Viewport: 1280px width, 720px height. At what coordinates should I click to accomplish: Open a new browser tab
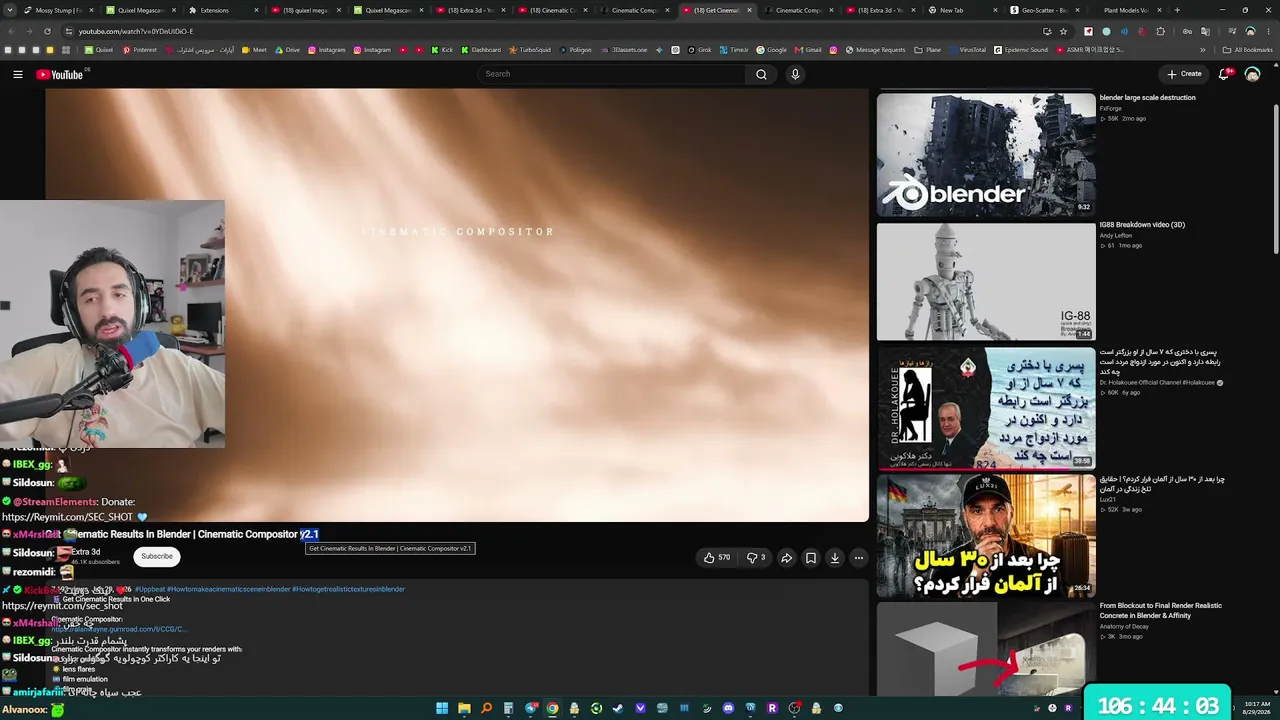click(1177, 10)
